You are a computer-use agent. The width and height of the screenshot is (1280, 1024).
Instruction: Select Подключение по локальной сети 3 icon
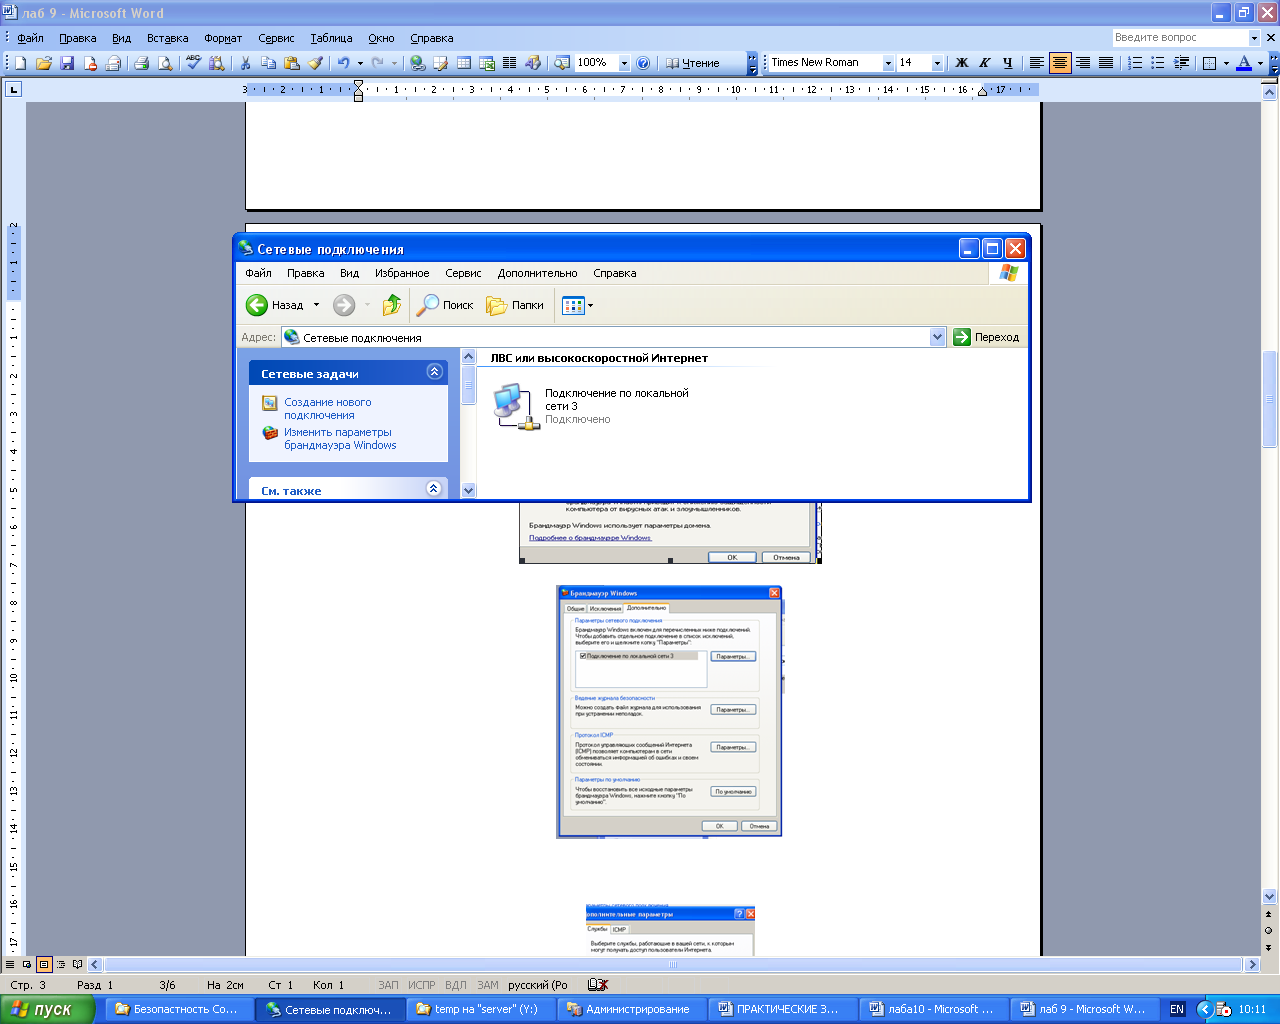(516, 406)
